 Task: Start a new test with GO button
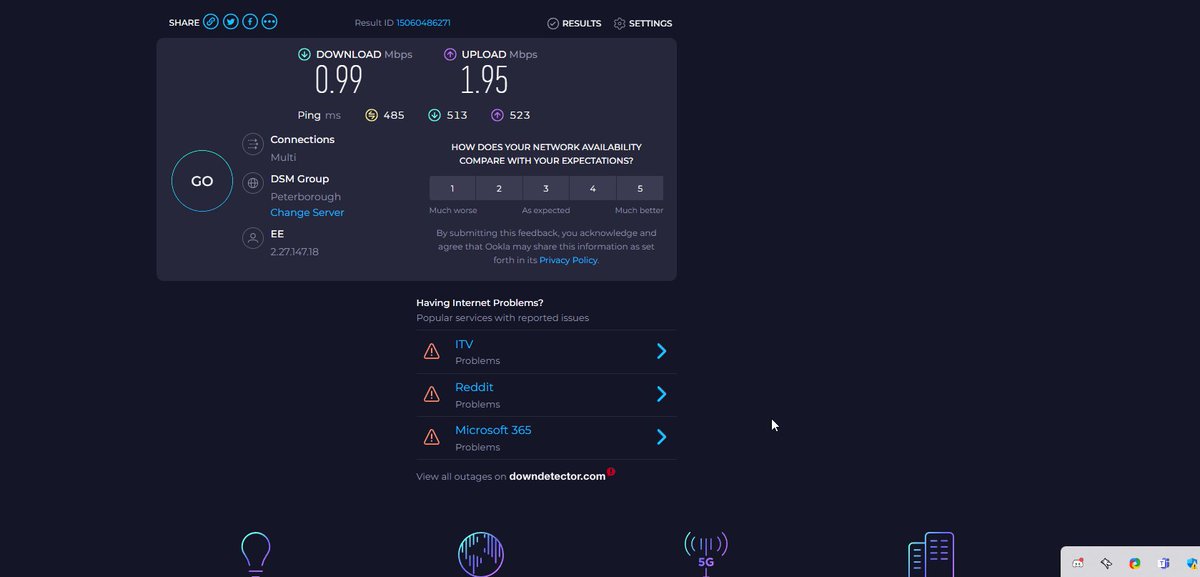pyautogui.click(x=202, y=181)
